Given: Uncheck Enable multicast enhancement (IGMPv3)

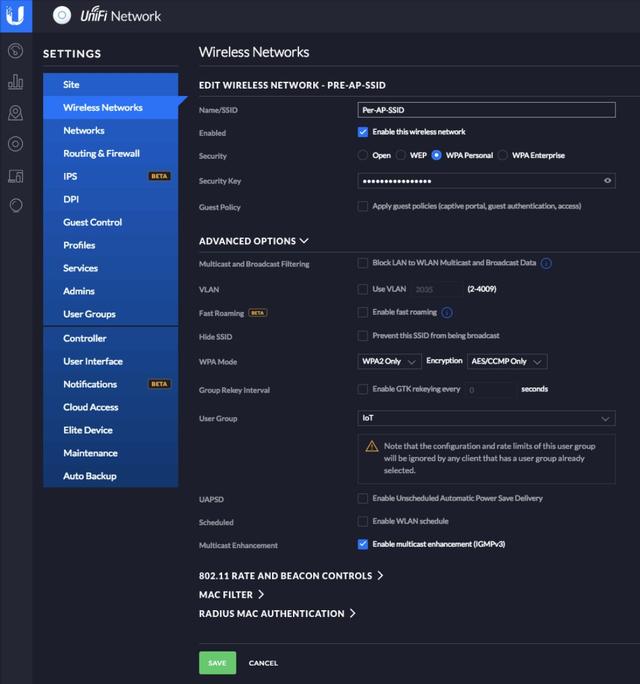Looking at the screenshot, I should tap(363, 544).
